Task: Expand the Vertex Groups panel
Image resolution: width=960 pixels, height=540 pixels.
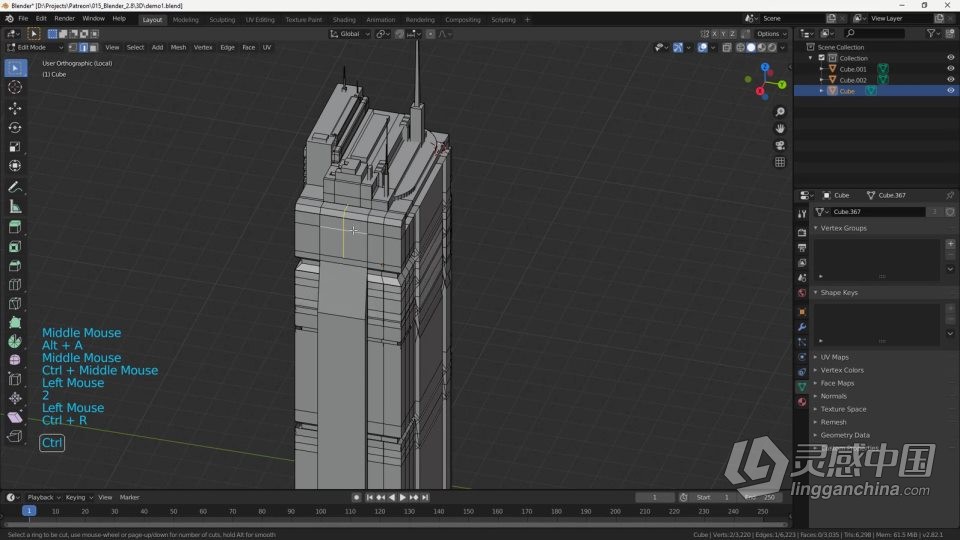Action: tap(844, 228)
